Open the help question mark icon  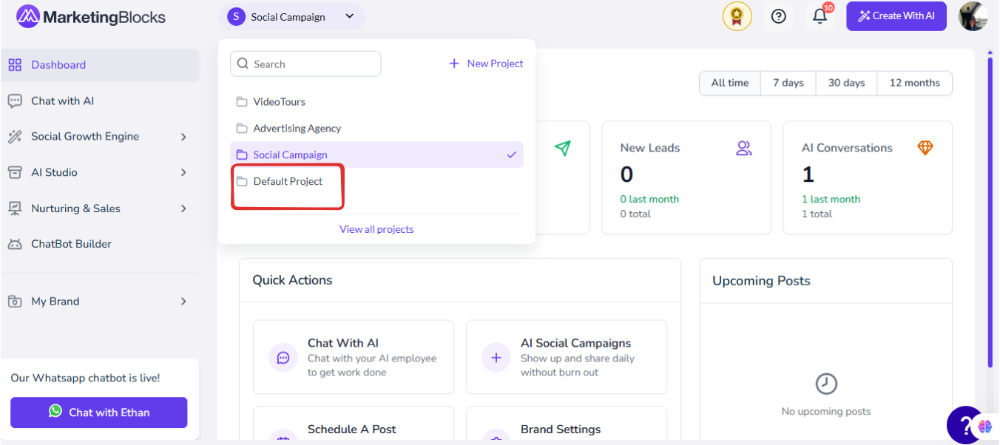point(778,17)
